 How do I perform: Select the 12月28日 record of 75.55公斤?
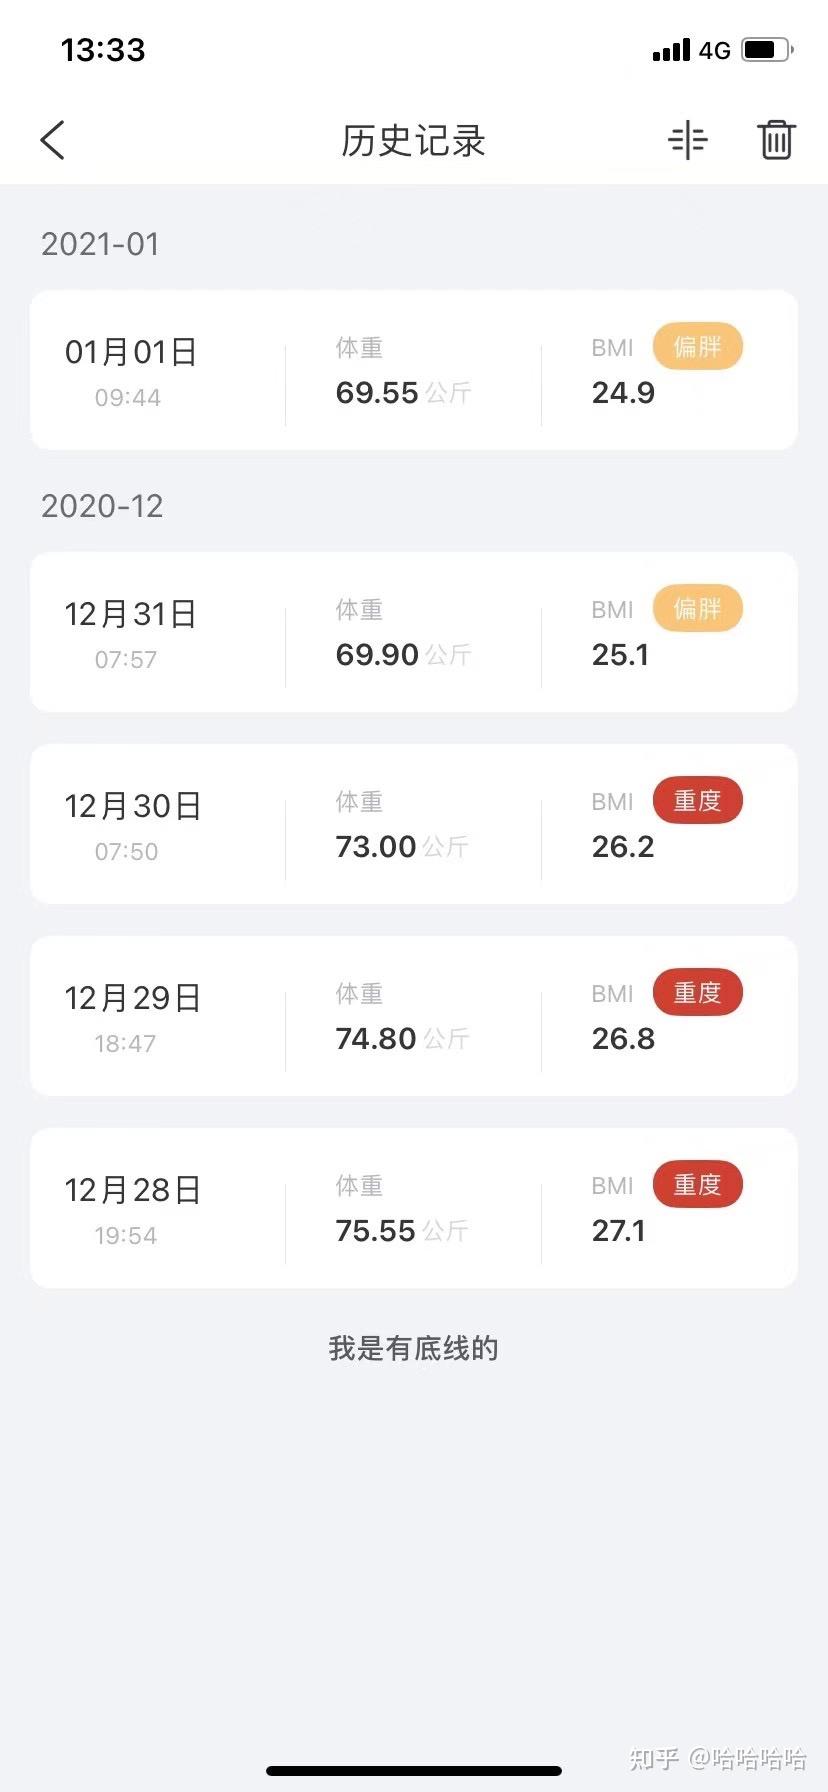click(x=414, y=1208)
